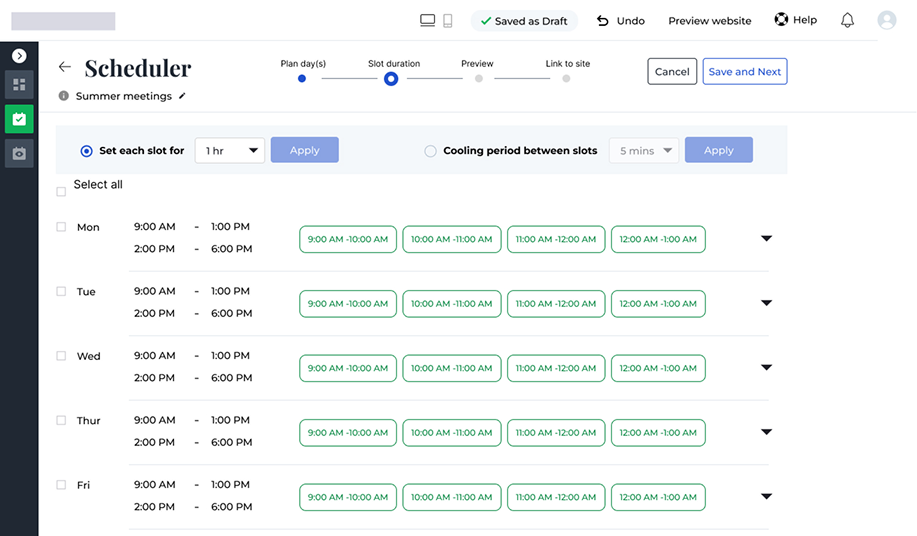Expand the sidebar with the arrow icon
The height and width of the screenshot is (536, 917).
19,56
